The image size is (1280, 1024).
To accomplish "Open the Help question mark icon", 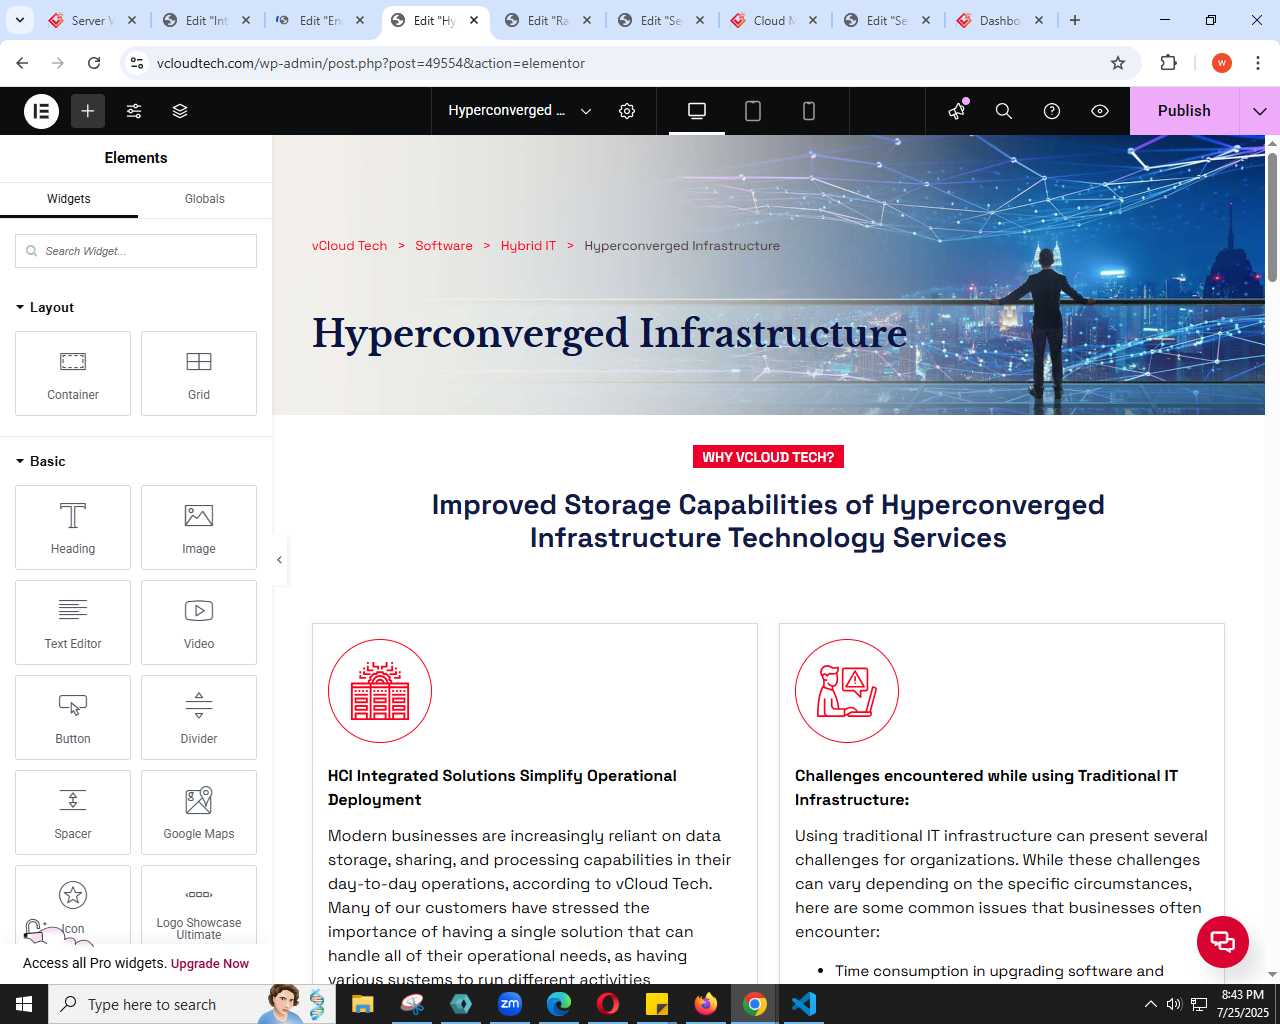I will point(1052,111).
